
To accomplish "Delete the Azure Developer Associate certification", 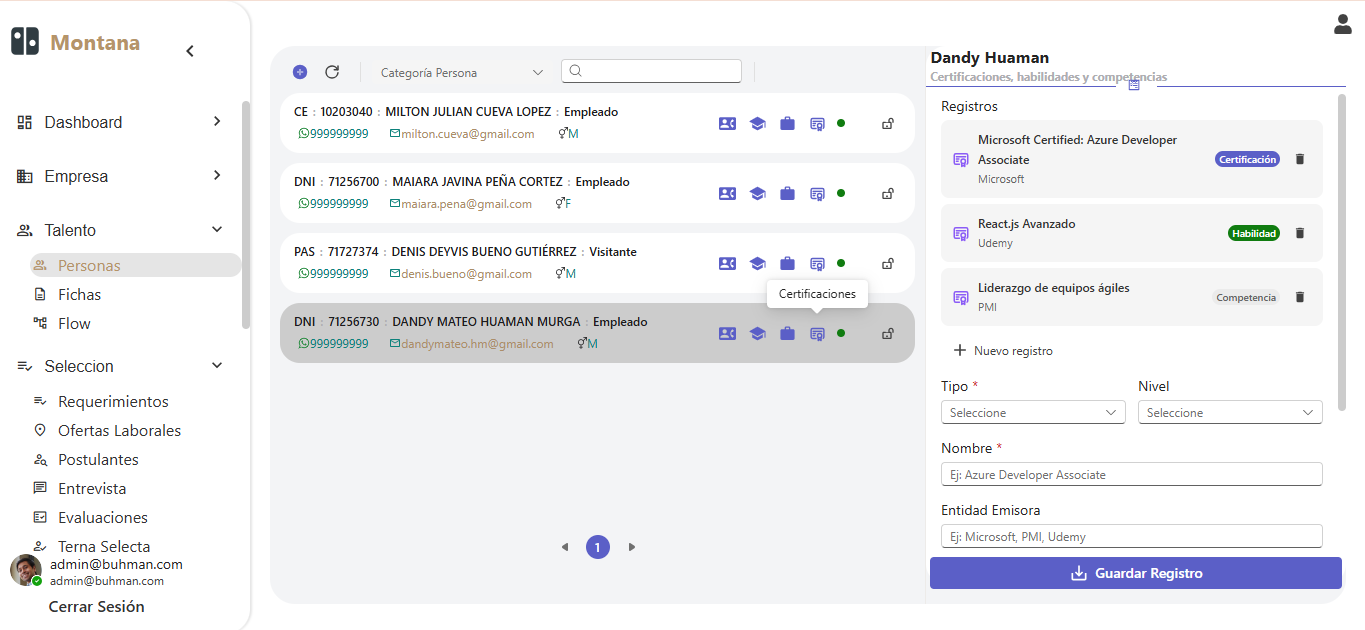I will [x=1300, y=159].
